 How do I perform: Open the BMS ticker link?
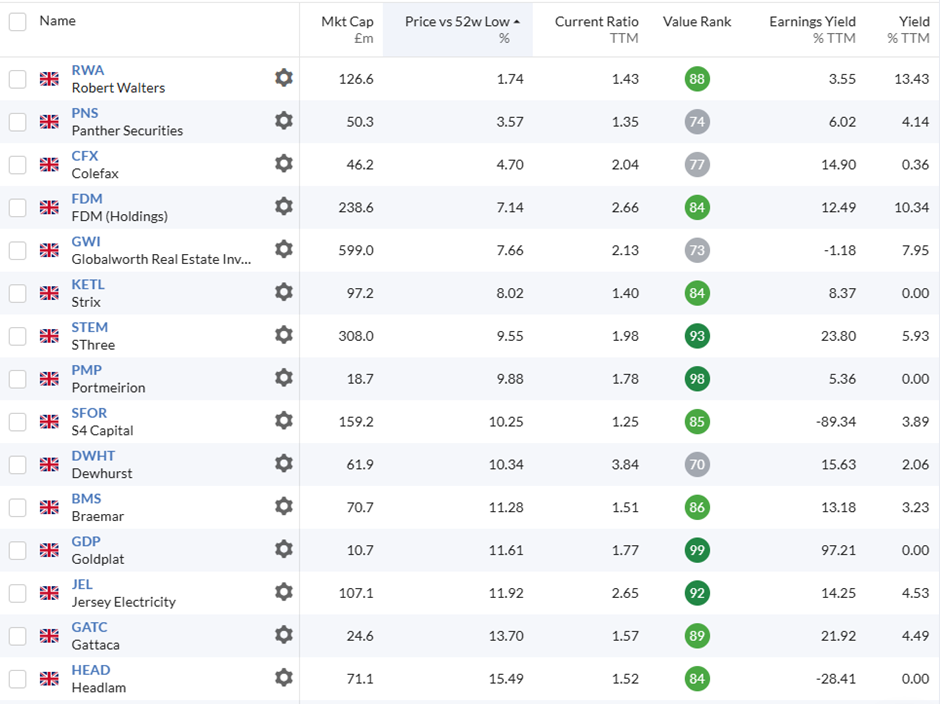86,499
